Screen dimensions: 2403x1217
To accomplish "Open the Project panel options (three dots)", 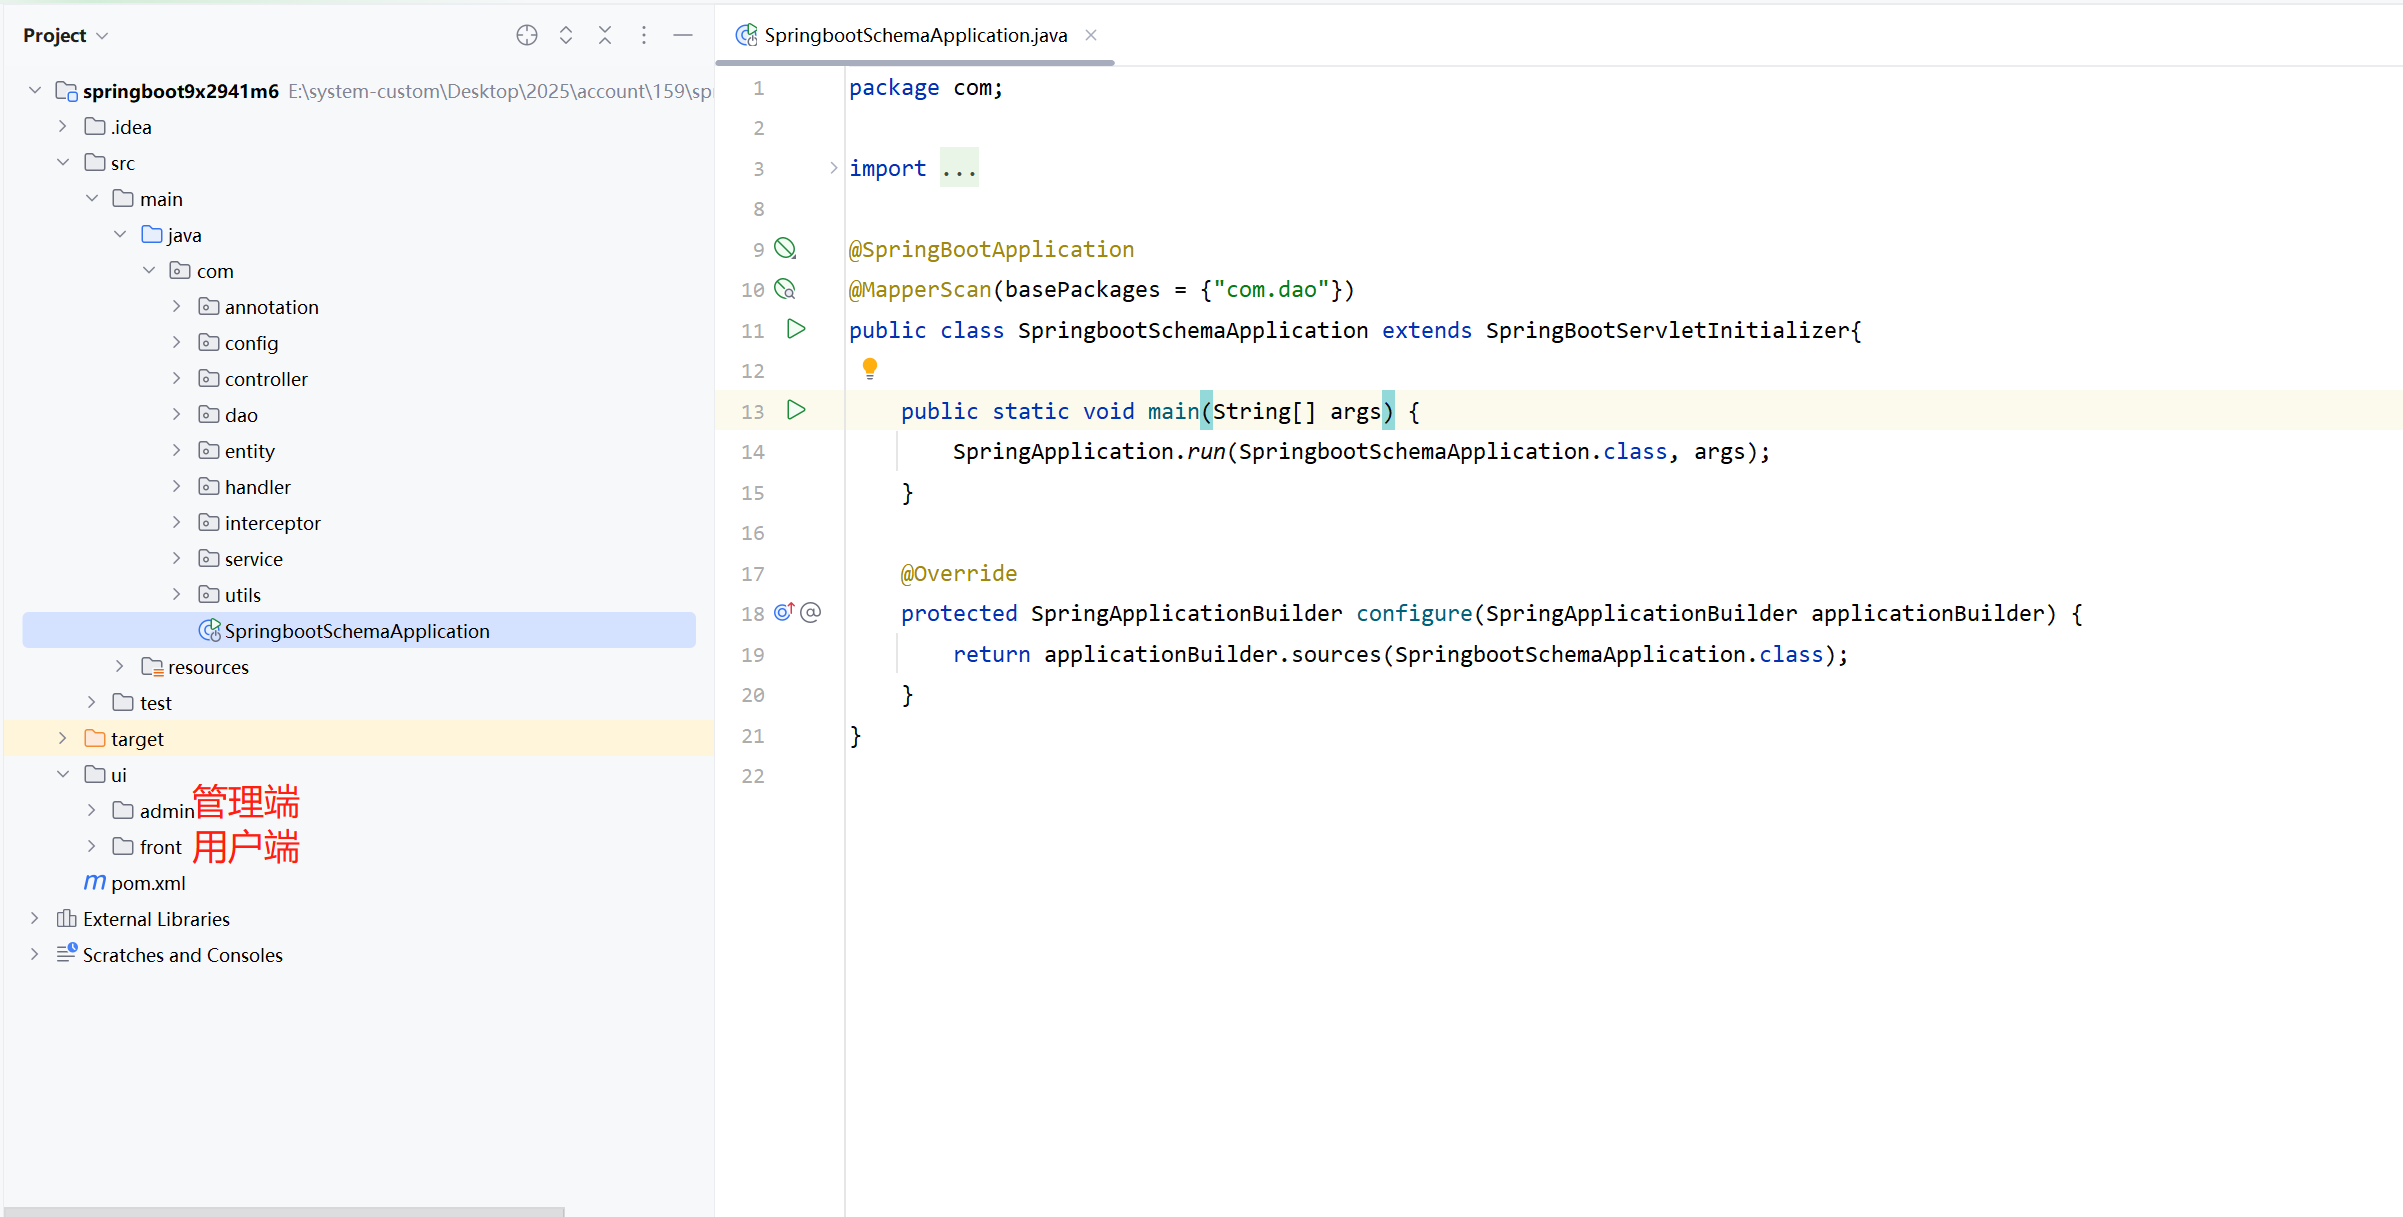I will click(644, 35).
